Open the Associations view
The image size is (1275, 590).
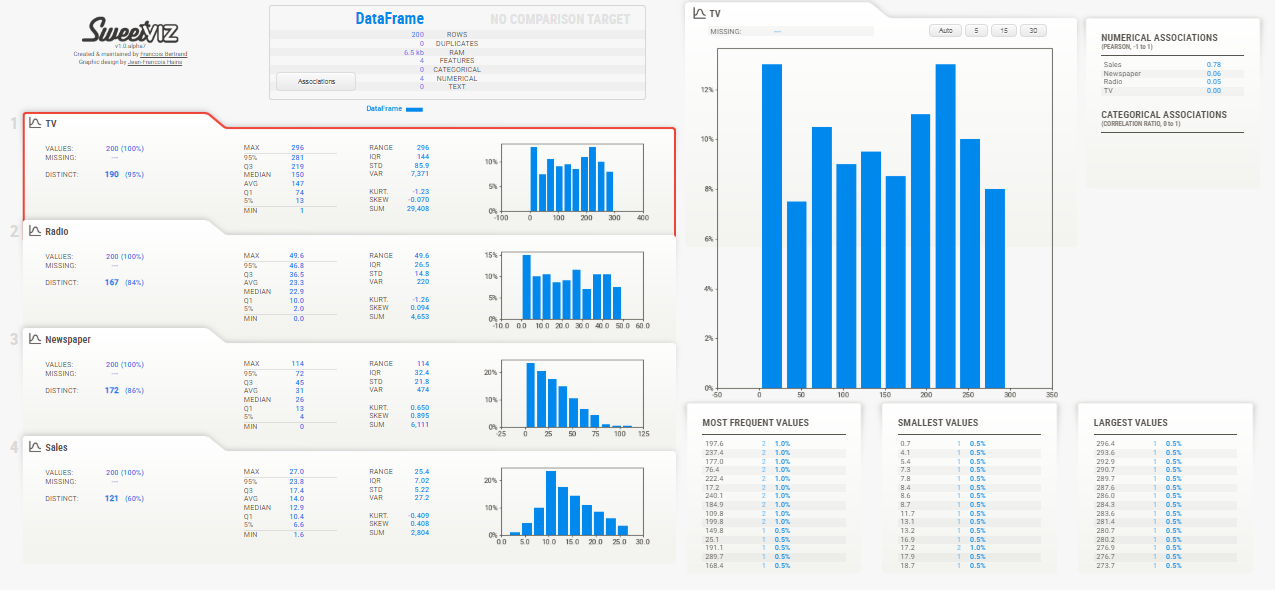[x=315, y=81]
